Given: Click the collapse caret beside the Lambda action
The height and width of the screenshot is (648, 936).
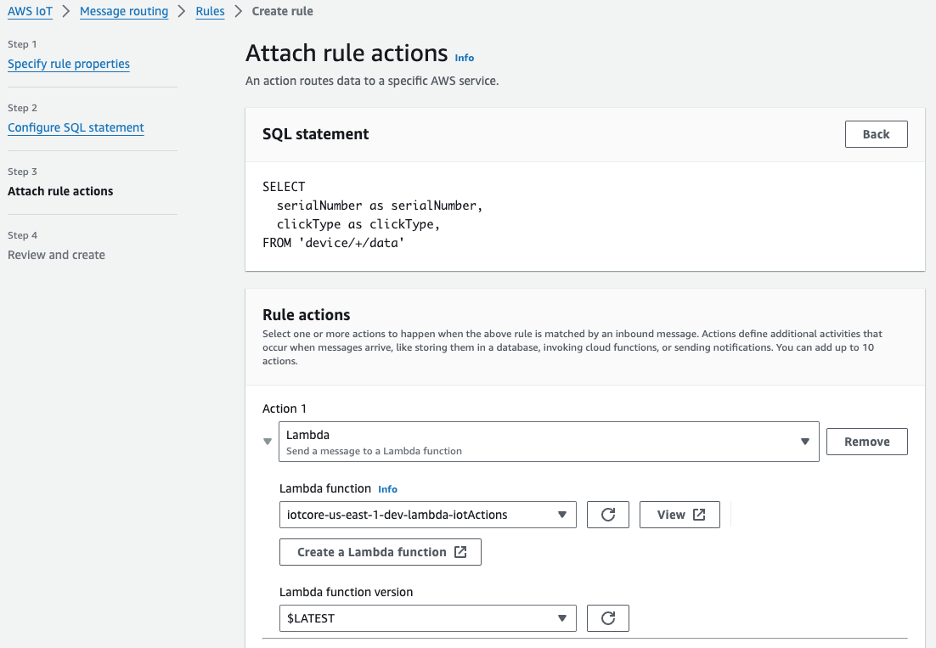Looking at the screenshot, I should [266, 441].
